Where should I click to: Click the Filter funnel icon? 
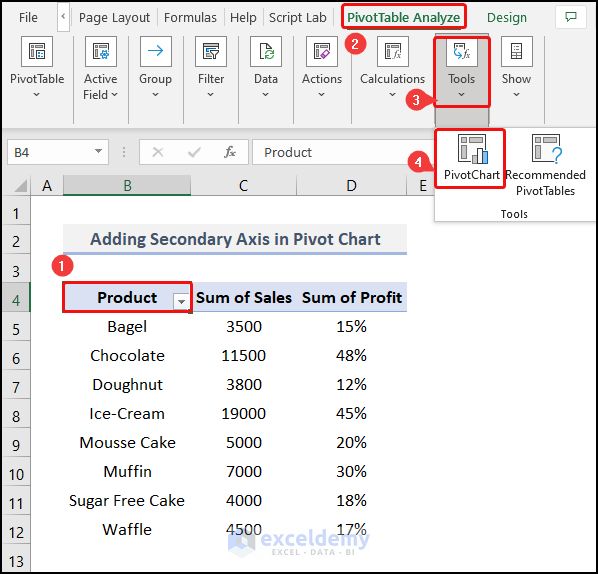pyautogui.click(x=211, y=51)
